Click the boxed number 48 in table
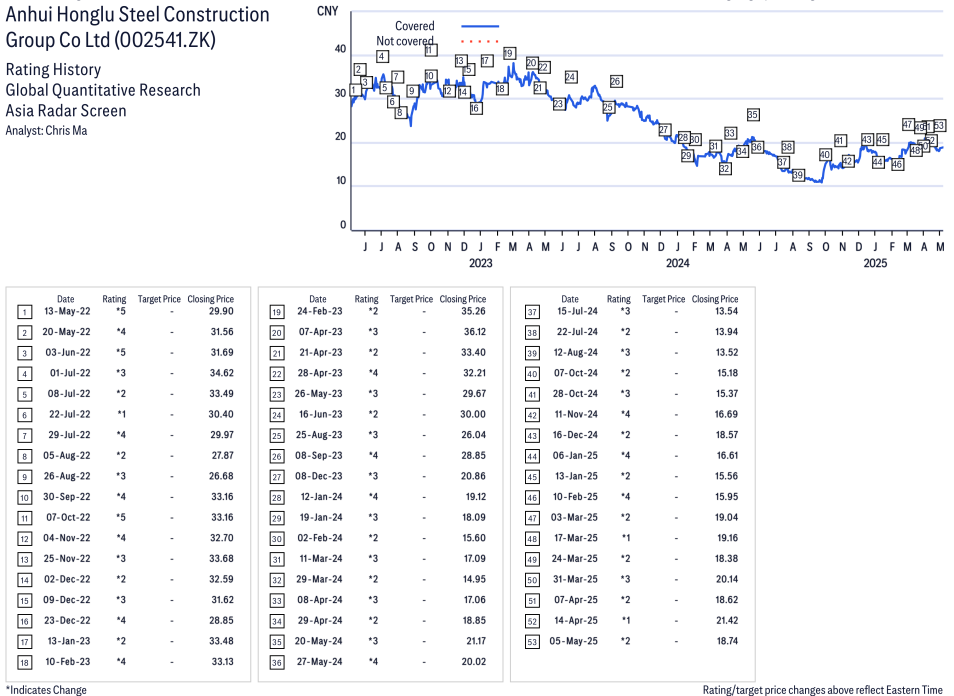 (x=532, y=539)
